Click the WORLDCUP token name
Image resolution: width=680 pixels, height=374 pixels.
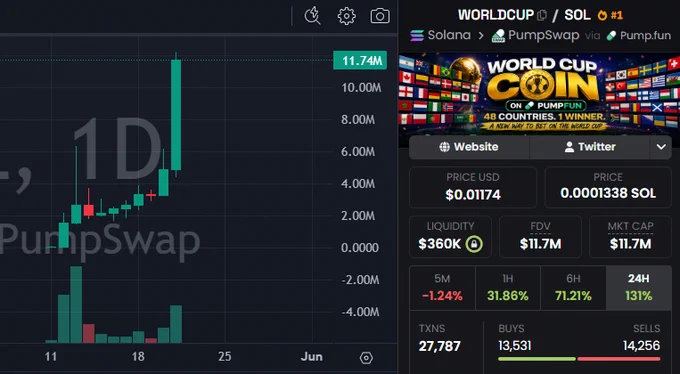click(x=496, y=15)
